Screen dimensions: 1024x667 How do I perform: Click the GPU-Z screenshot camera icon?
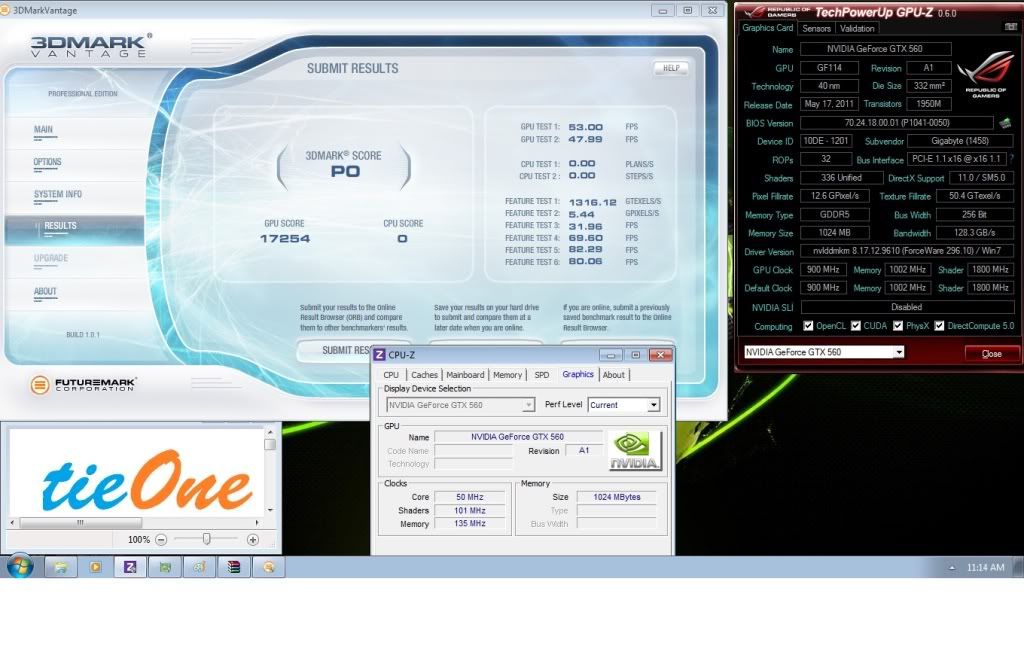click(1010, 27)
